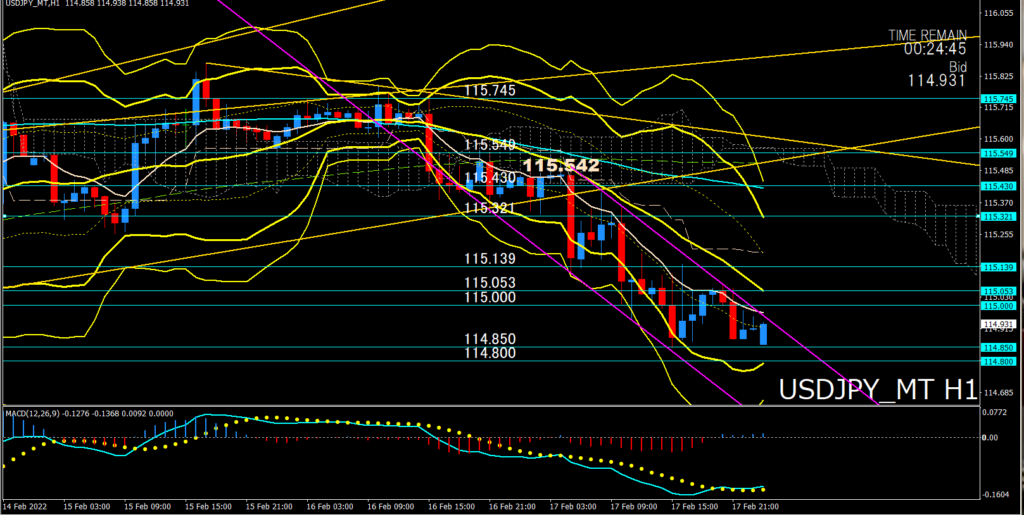The image size is (1024, 515).
Task: Click the 115.139 line label inside the chart
Action: (x=490, y=258)
